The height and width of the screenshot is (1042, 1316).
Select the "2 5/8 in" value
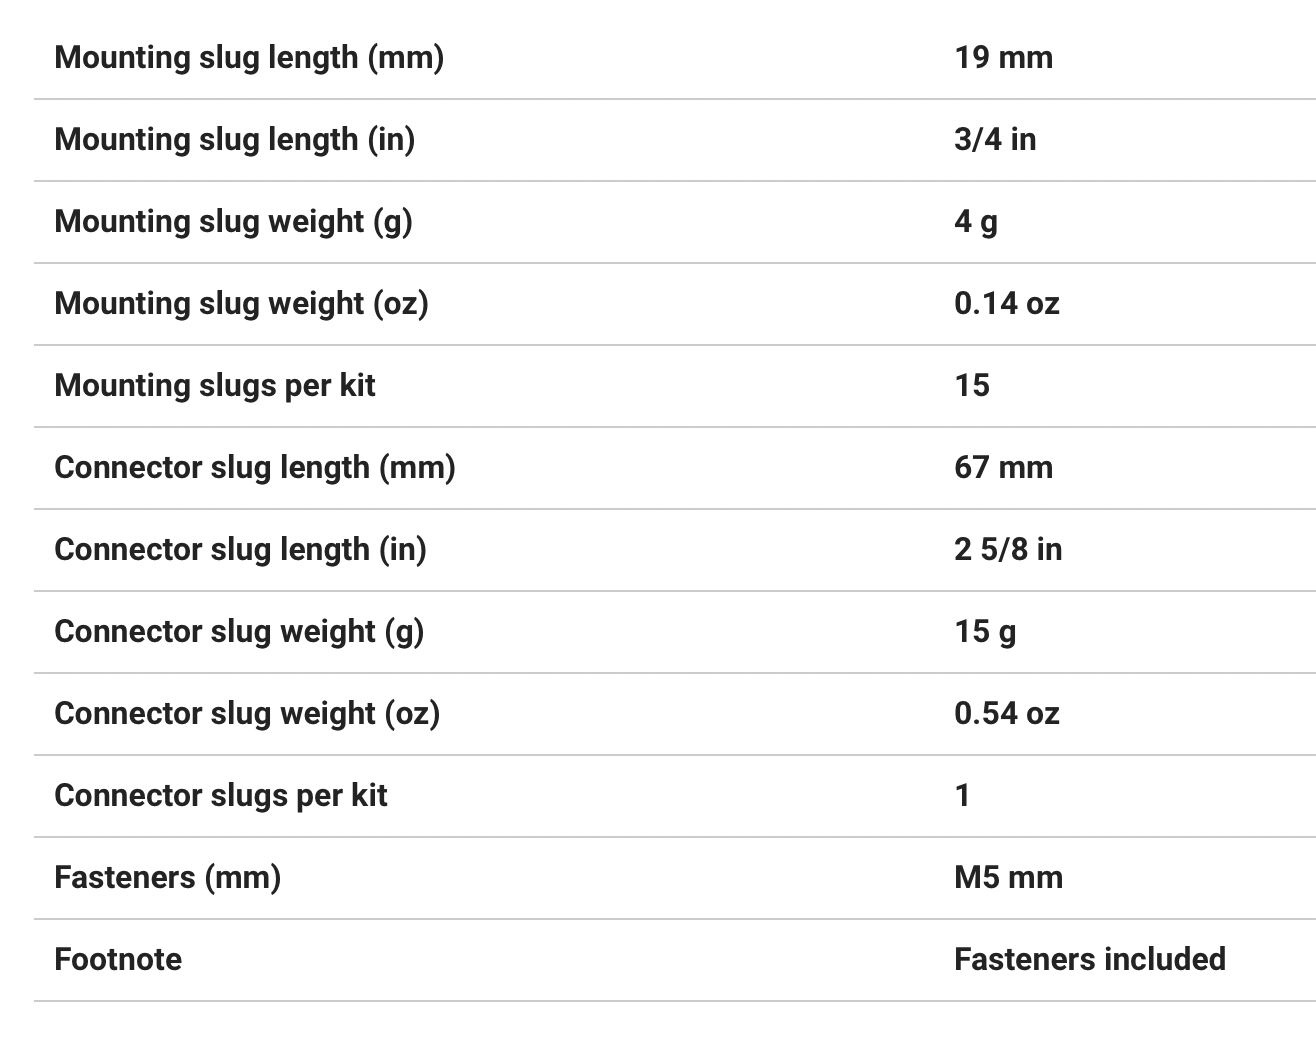pos(1008,549)
